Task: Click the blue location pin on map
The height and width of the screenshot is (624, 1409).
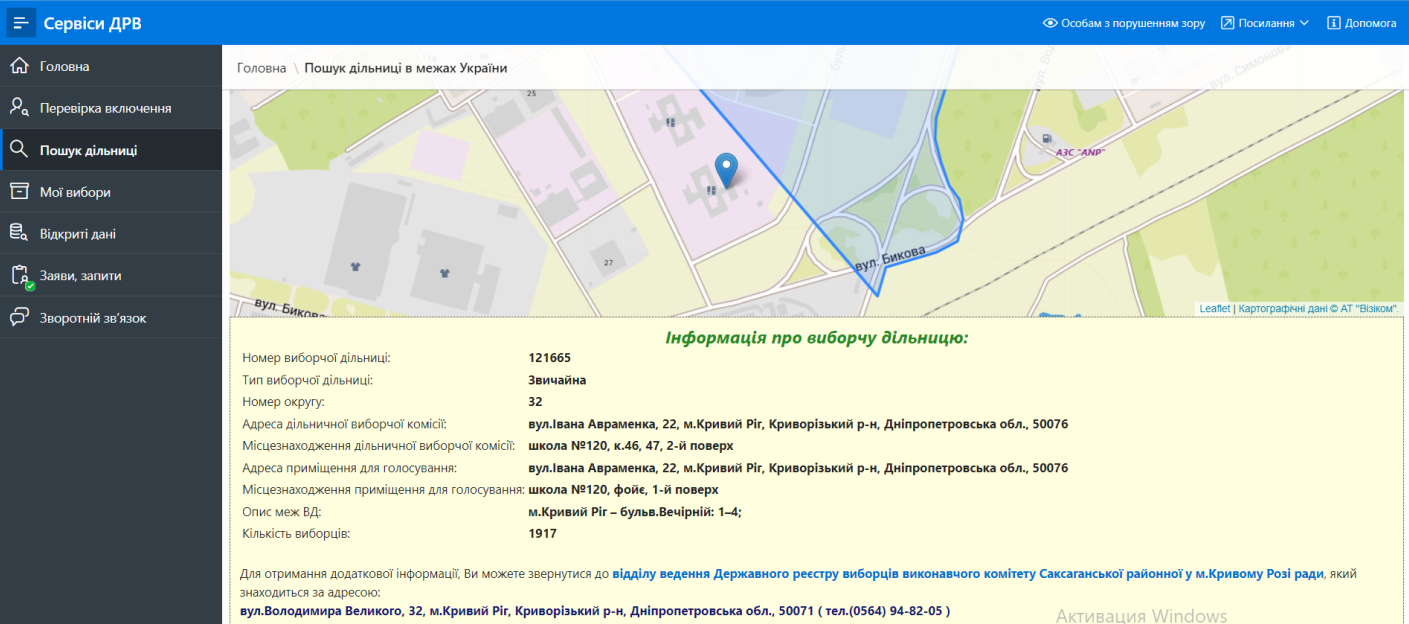Action: coord(727,170)
